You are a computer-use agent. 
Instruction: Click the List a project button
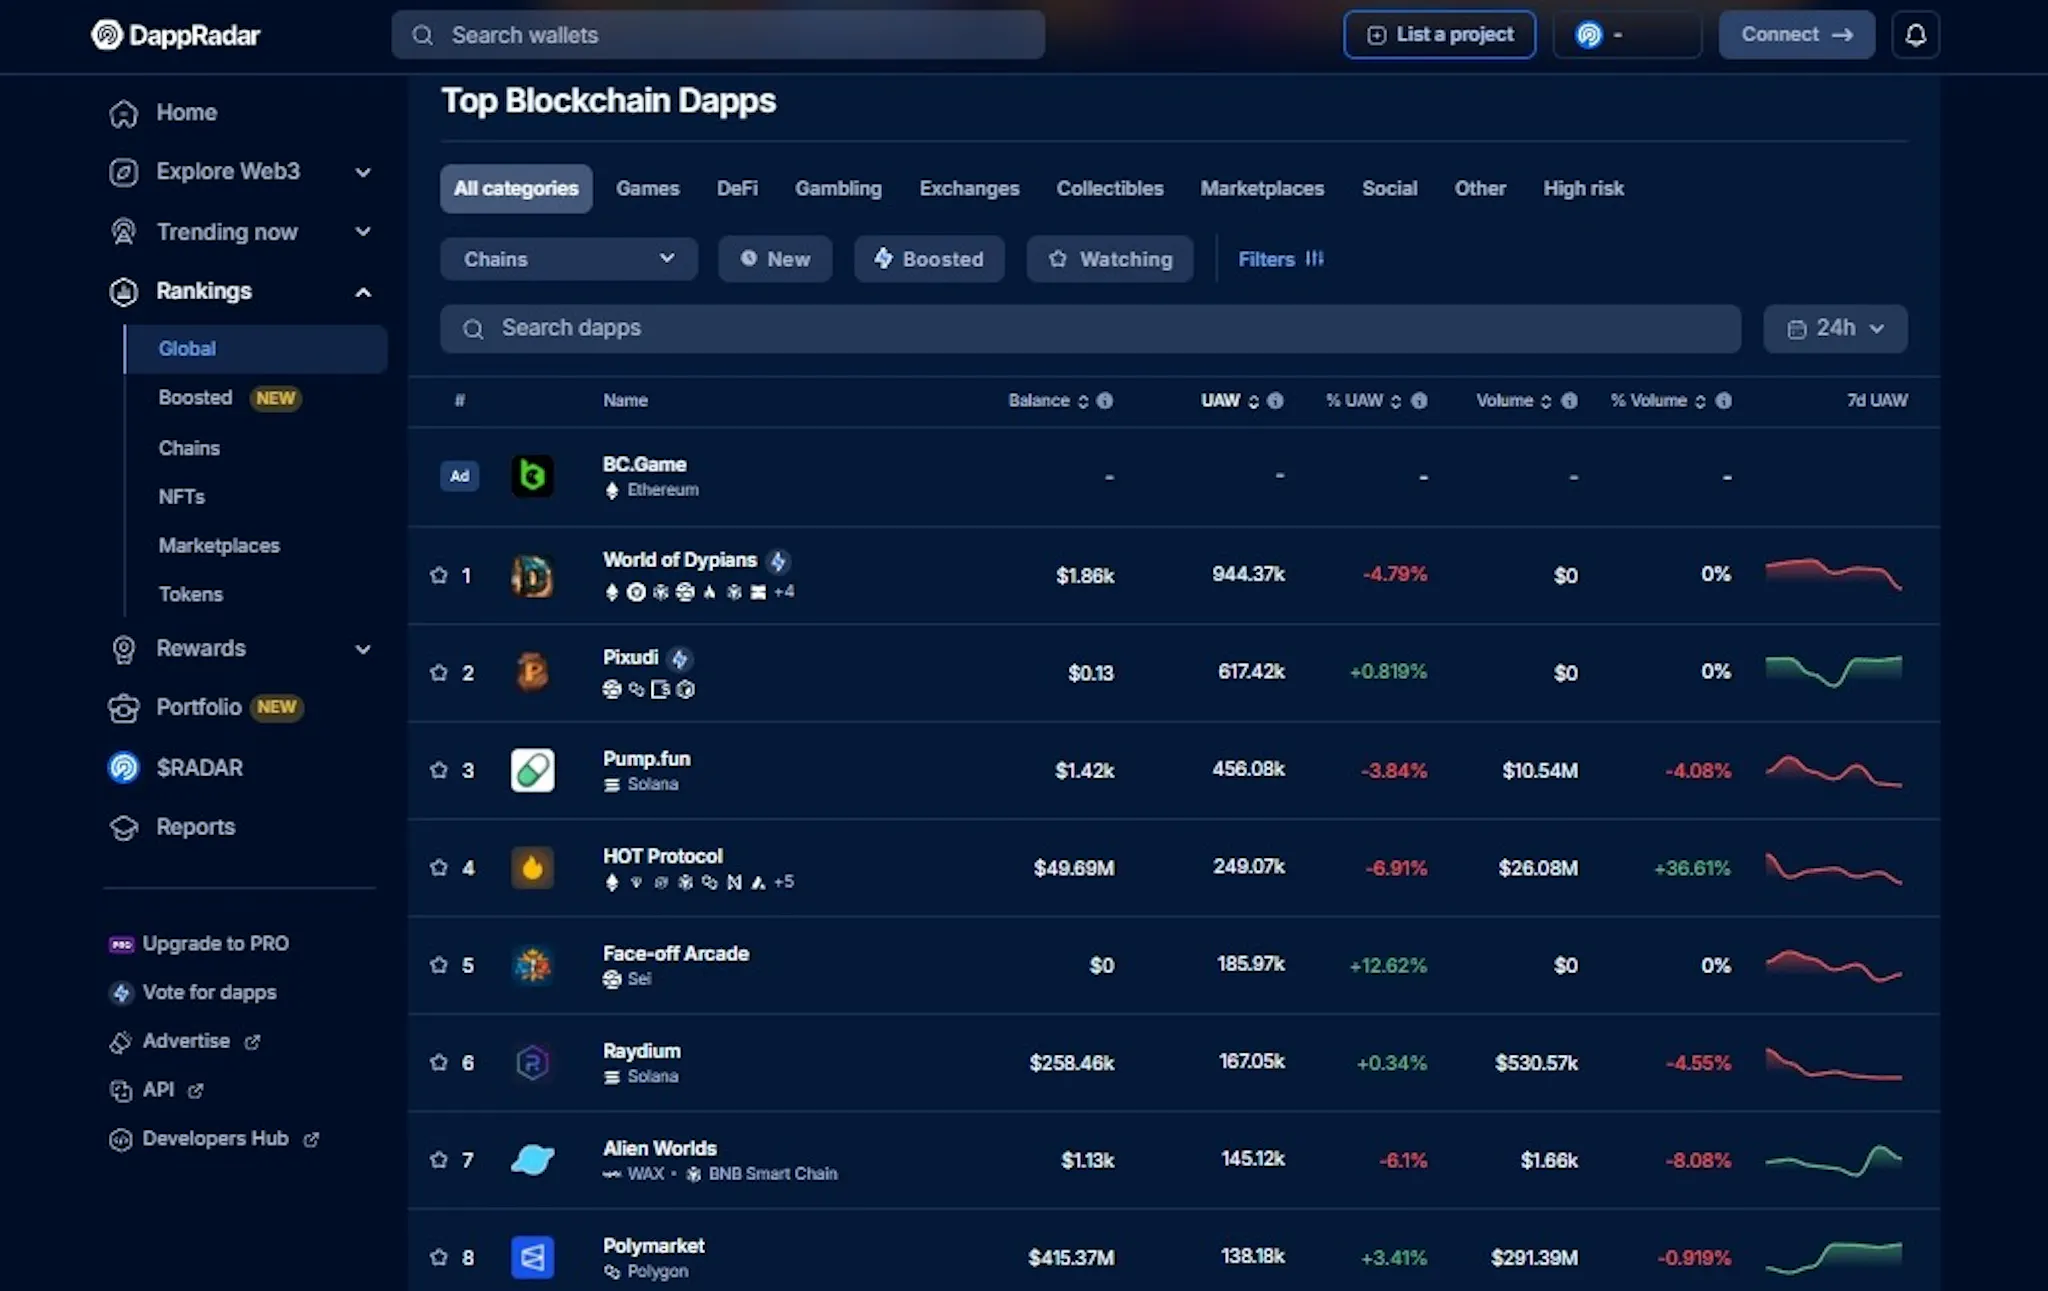(x=1439, y=35)
